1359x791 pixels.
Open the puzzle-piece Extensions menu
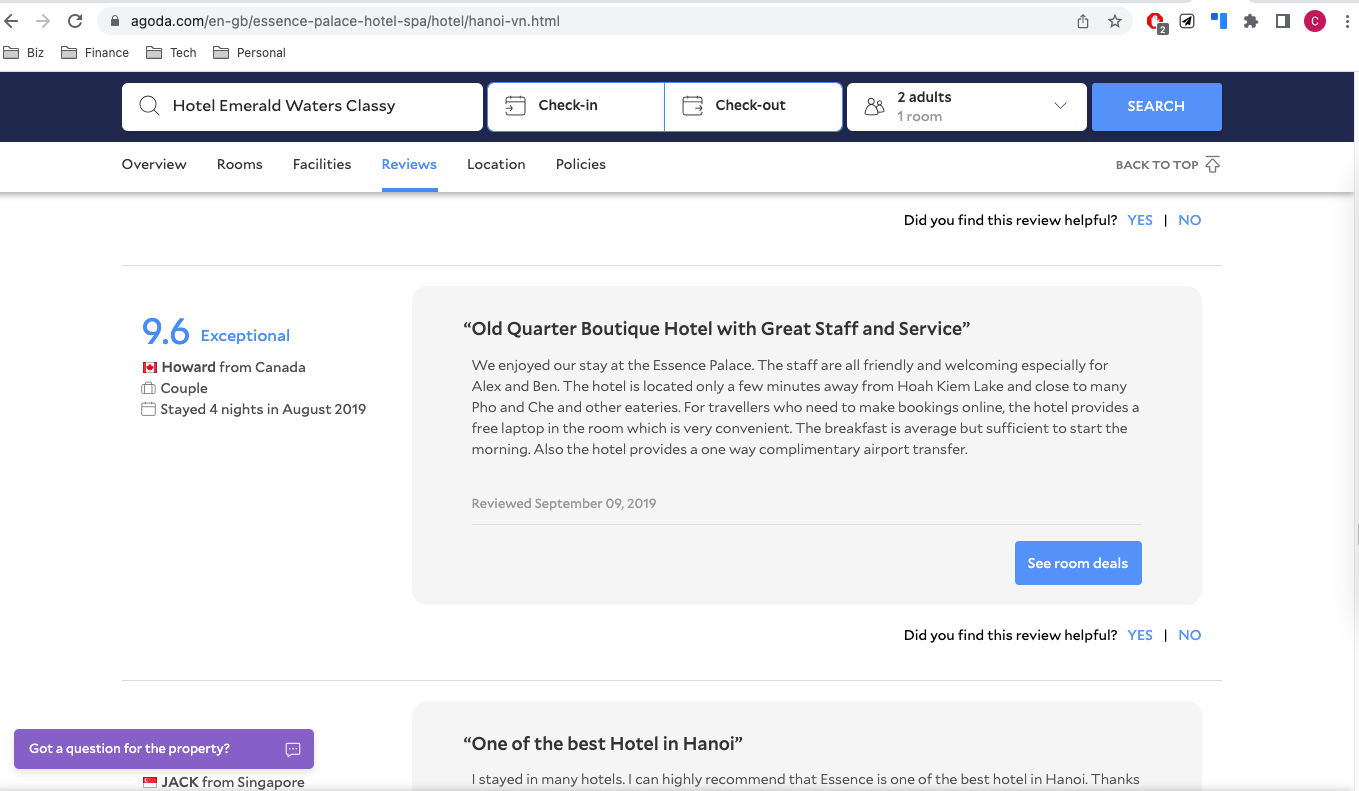click(x=1250, y=21)
